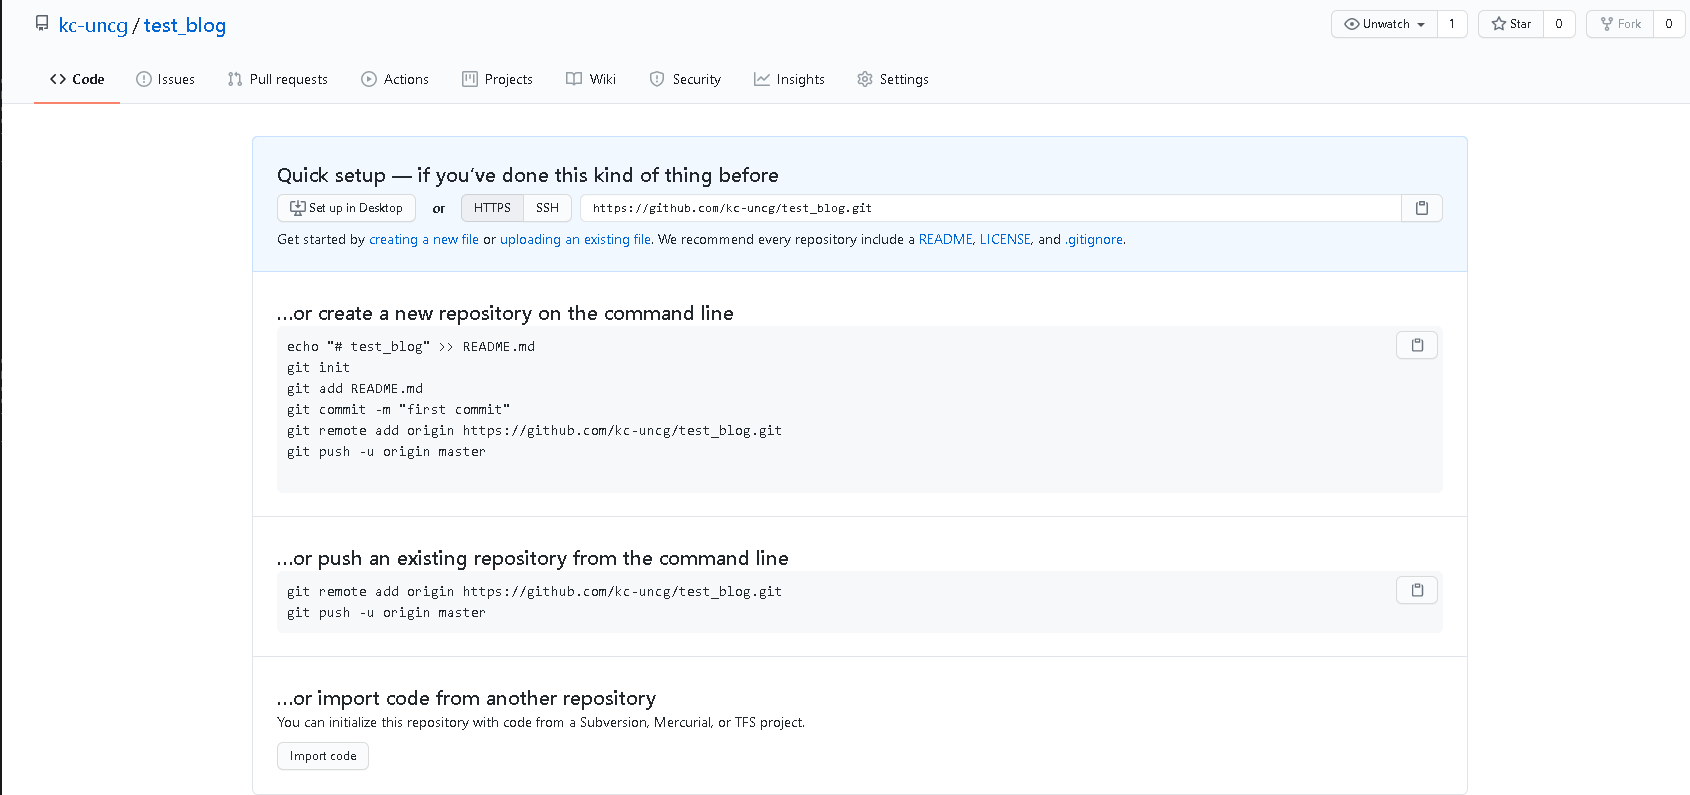Open the Projects tab
This screenshot has width=1690, height=795.
coord(497,79)
